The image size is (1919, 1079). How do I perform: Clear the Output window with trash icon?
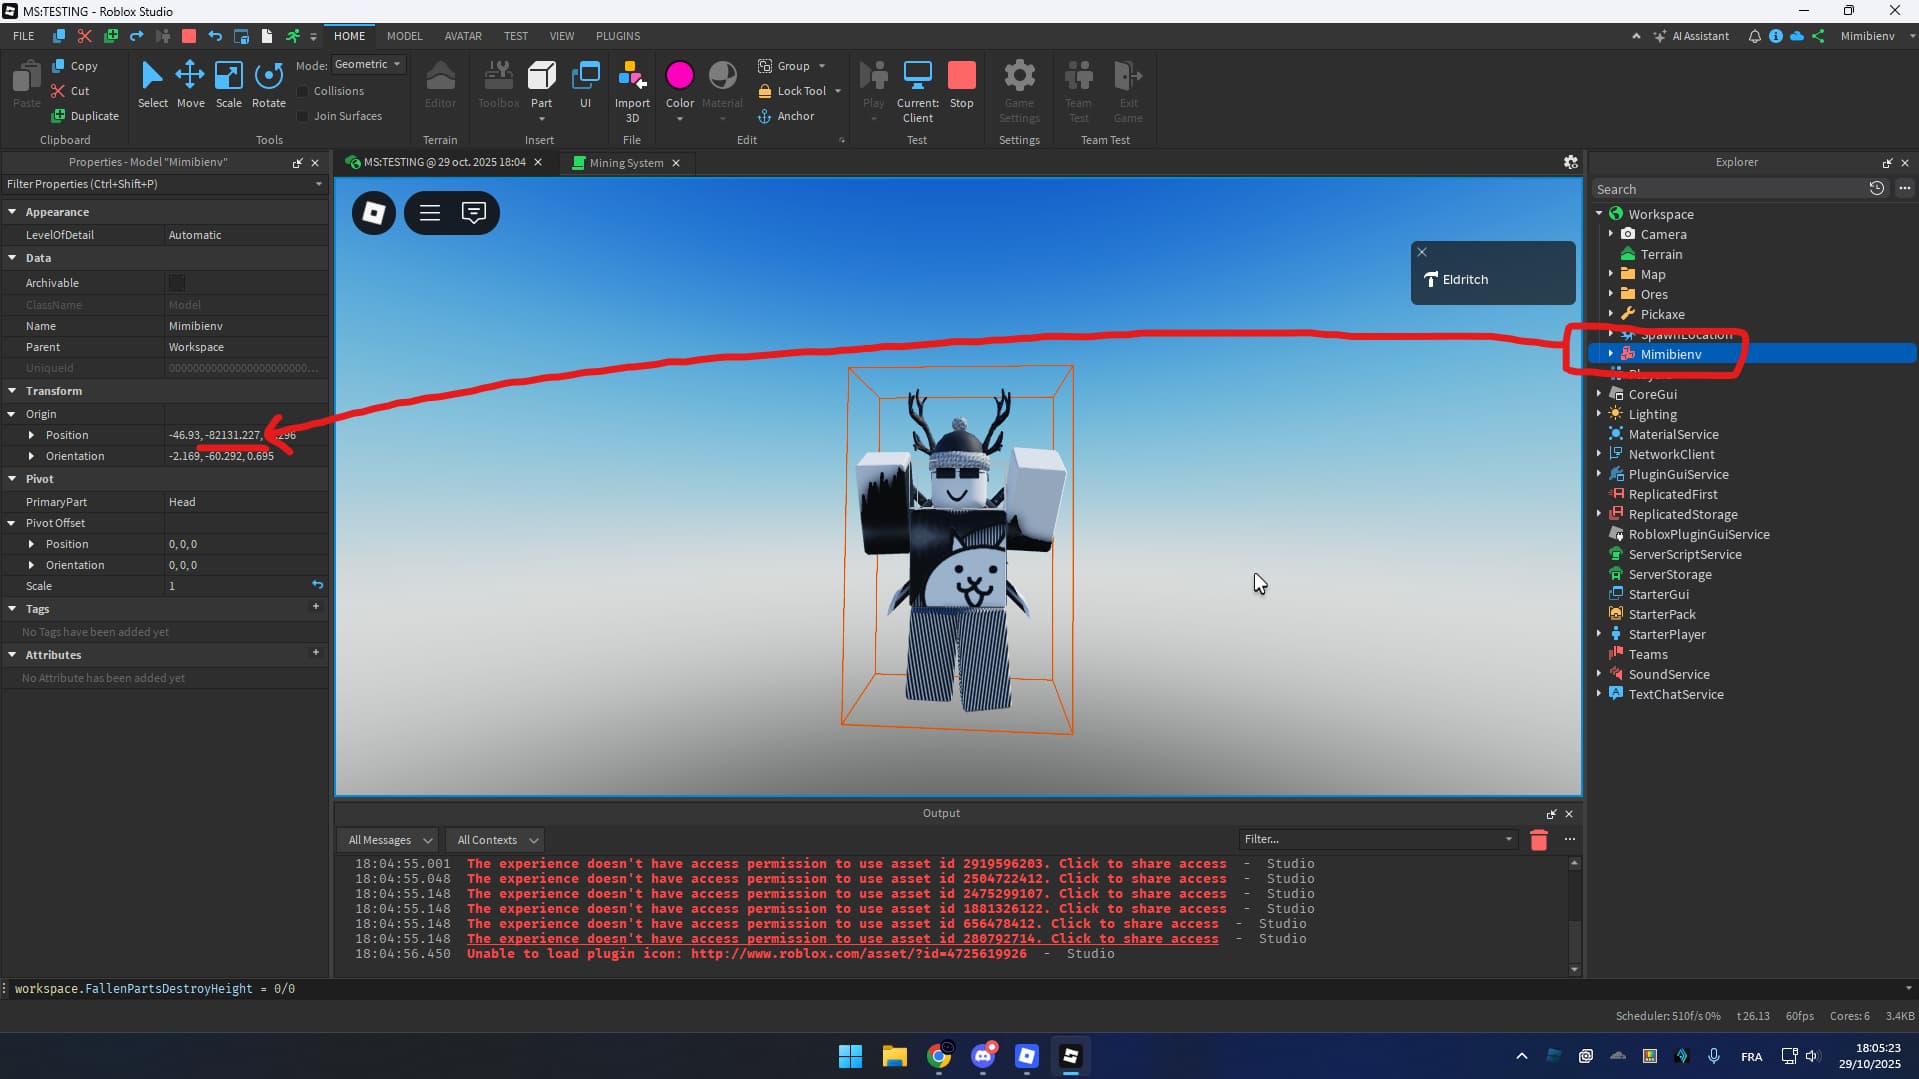[1539, 840]
